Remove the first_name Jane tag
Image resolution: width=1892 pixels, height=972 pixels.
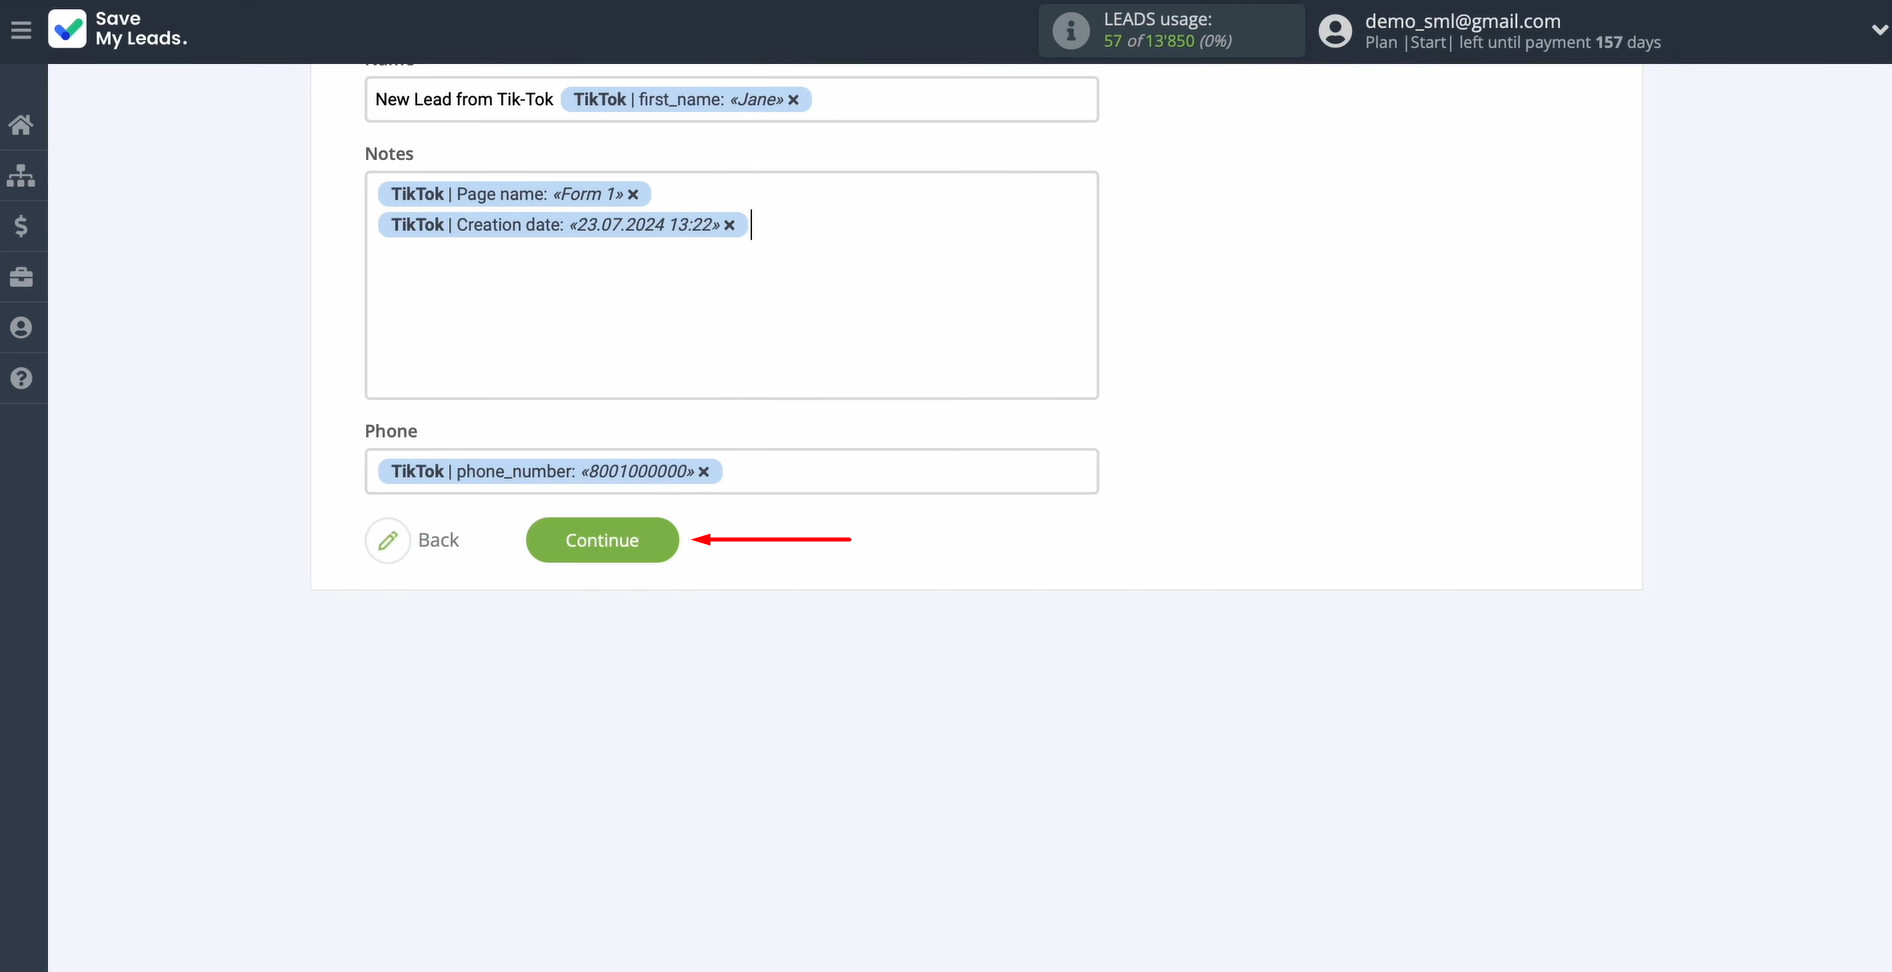(794, 100)
